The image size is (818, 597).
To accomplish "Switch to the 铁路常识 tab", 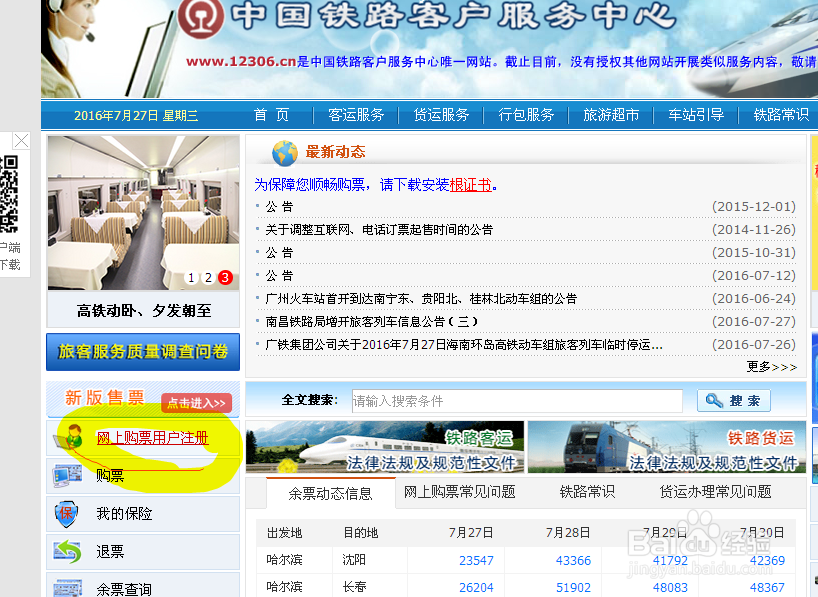I will [587, 492].
